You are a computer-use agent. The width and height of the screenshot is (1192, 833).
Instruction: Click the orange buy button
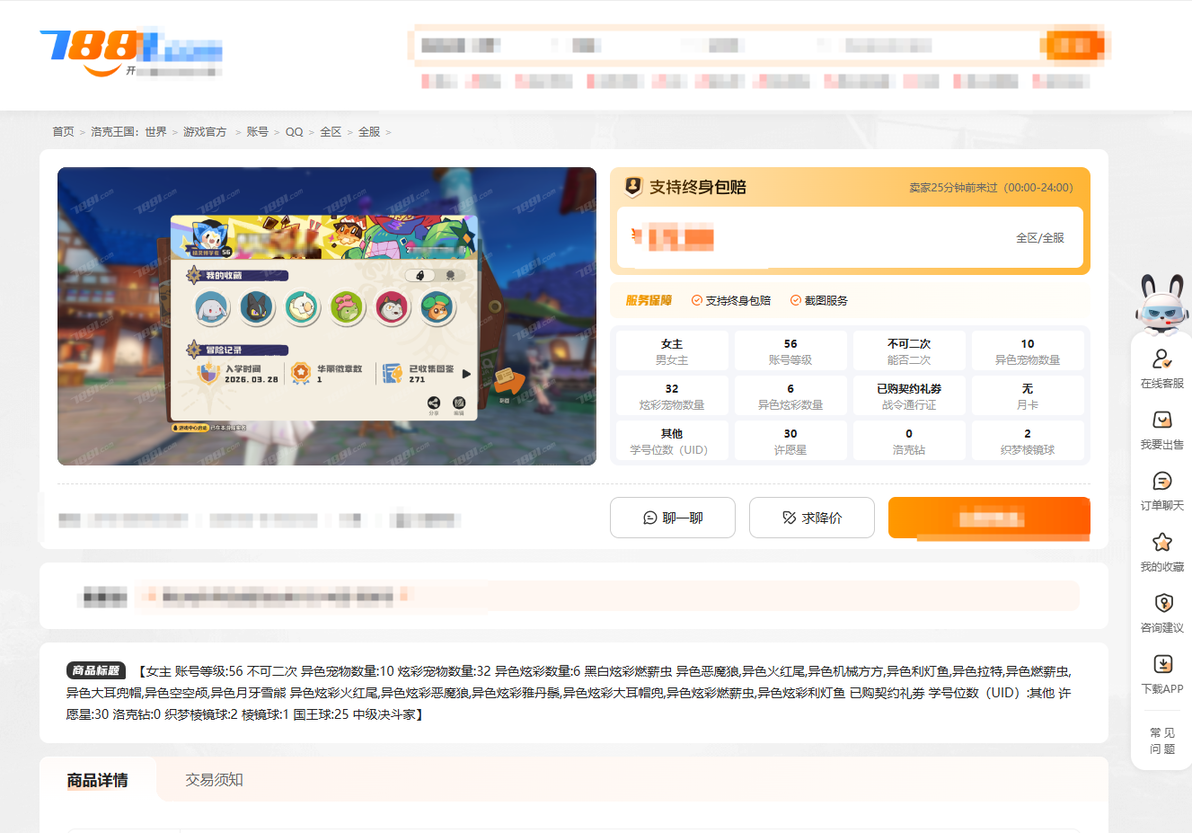tap(989, 518)
